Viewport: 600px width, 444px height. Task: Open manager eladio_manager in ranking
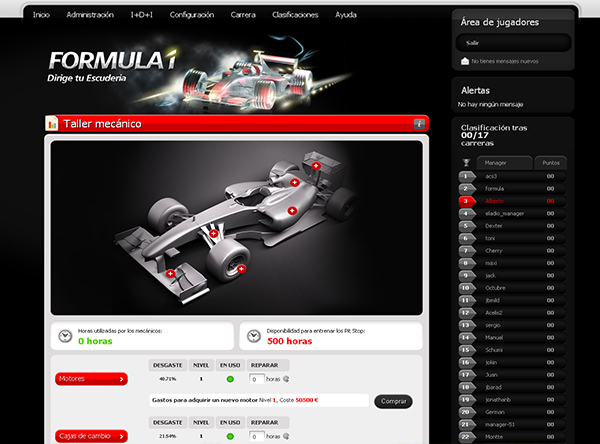pyautogui.click(x=504, y=213)
